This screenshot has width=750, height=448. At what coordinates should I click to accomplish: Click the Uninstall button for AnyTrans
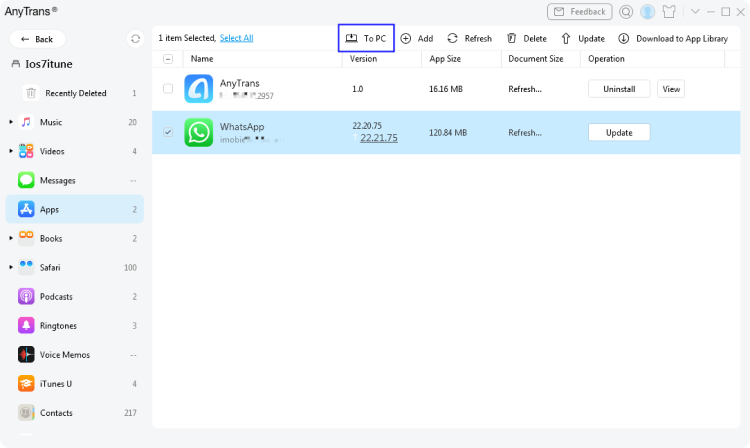pos(619,89)
